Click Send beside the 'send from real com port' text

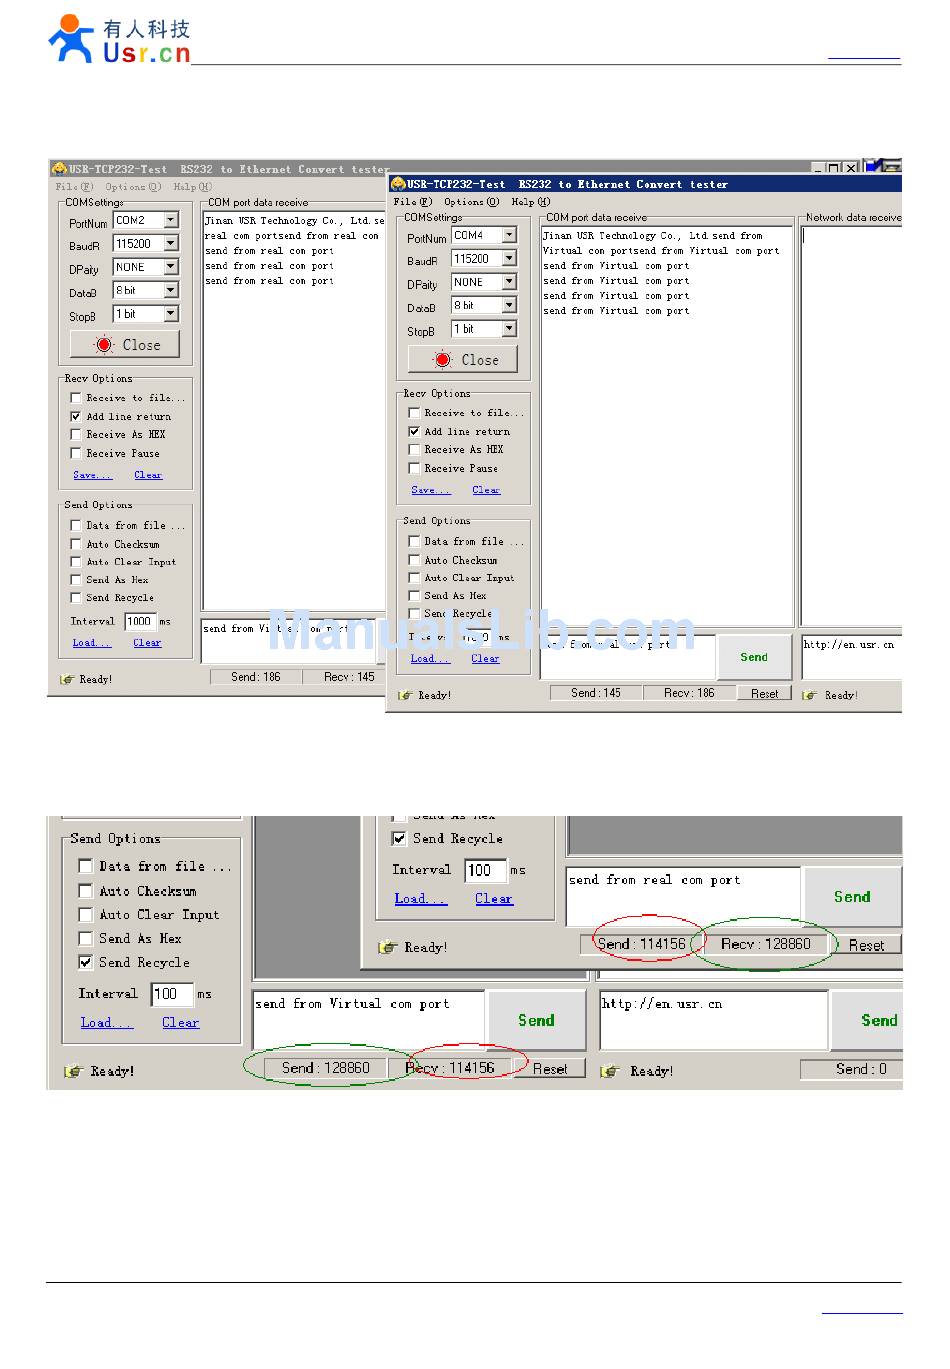tap(852, 897)
